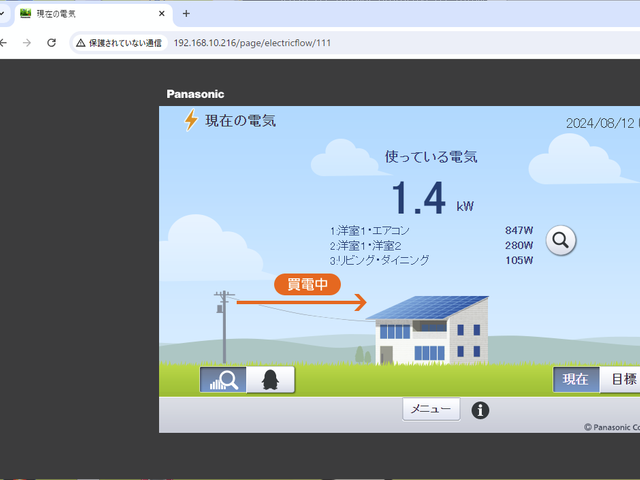
Task: Click the 280W value
Action: point(519,245)
